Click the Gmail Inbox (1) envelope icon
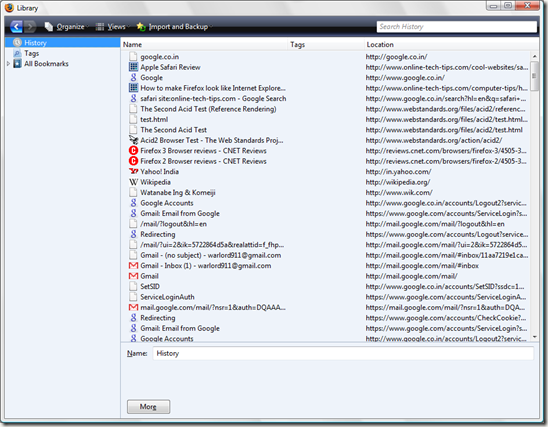This screenshot has height=427, width=548. click(x=133, y=266)
